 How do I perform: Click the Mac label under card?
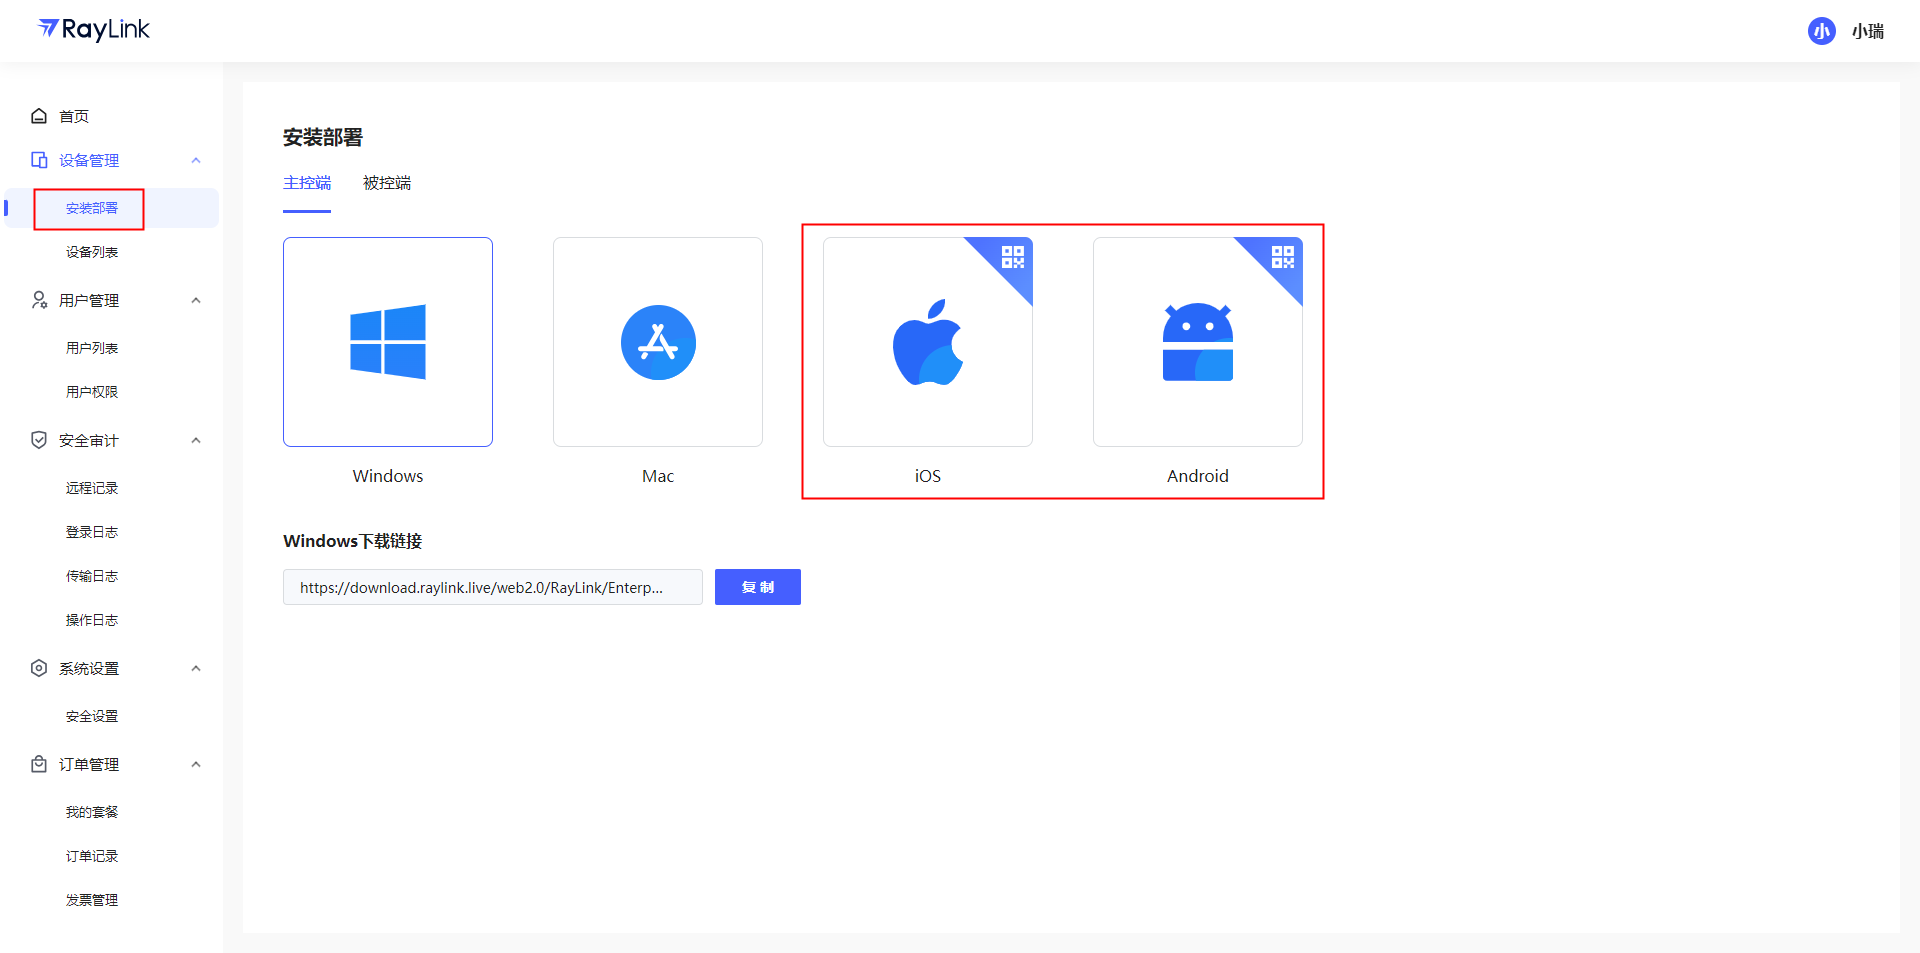pyautogui.click(x=658, y=476)
